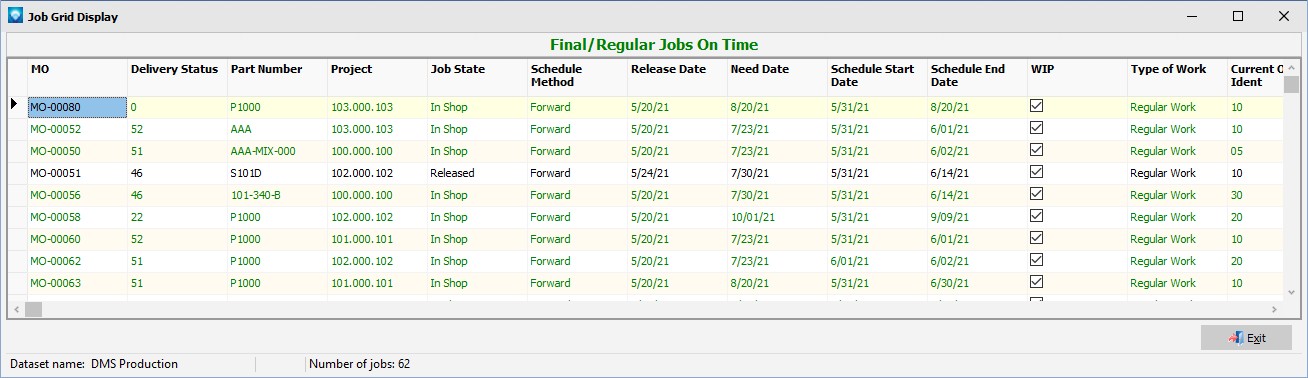Select the current row indicator arrow
Screen dimensions: 1308x378
14,103
